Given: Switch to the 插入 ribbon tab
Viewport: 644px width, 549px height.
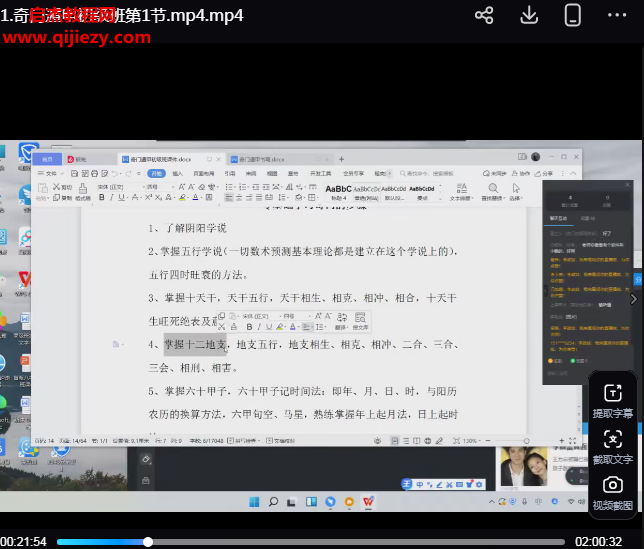Looking at the screenshot, I should point(177,174).
